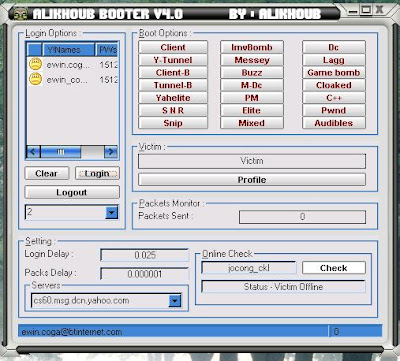
Task: Click the Client boot button
Action: 173,47
